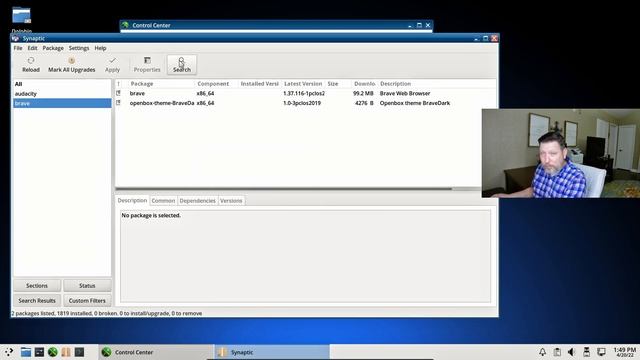Click version 1.0-3pclos2019 cell
640x360 pixels.
(x=302, y=103)
